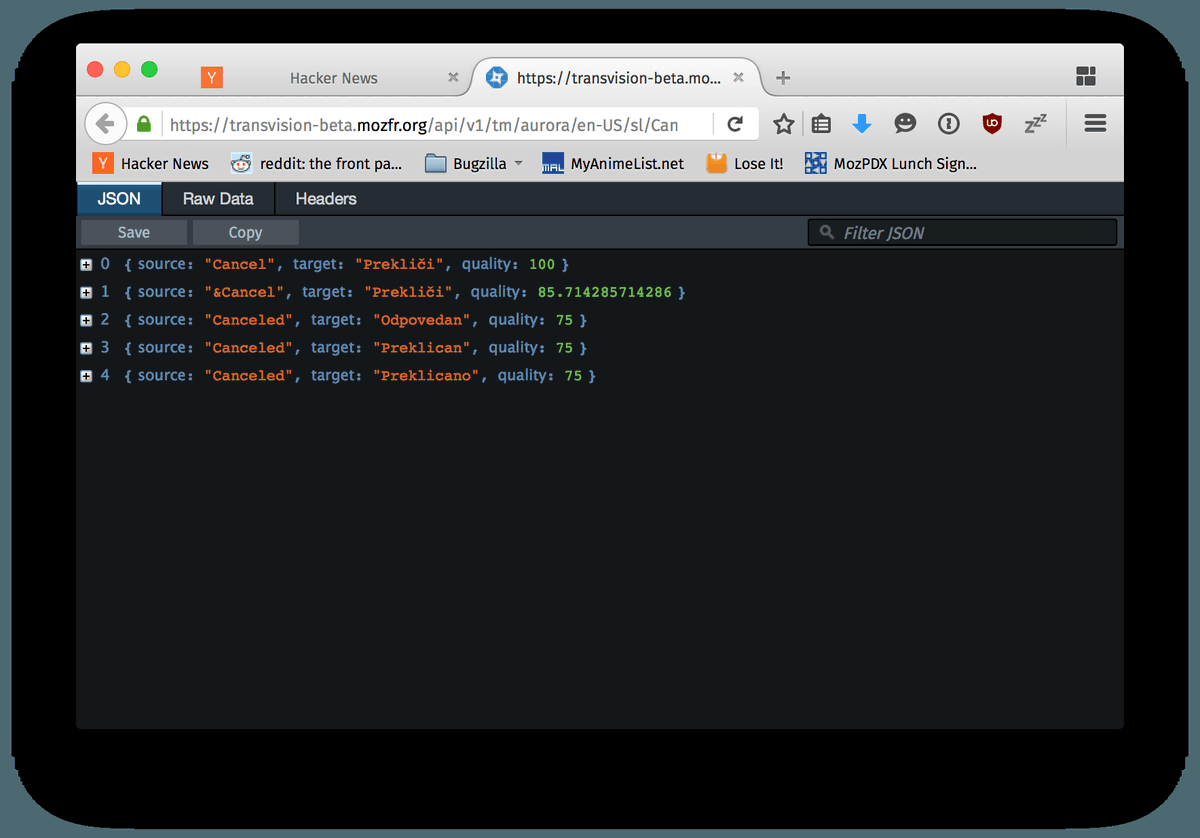Bookmark this page with the star icon

784,124
